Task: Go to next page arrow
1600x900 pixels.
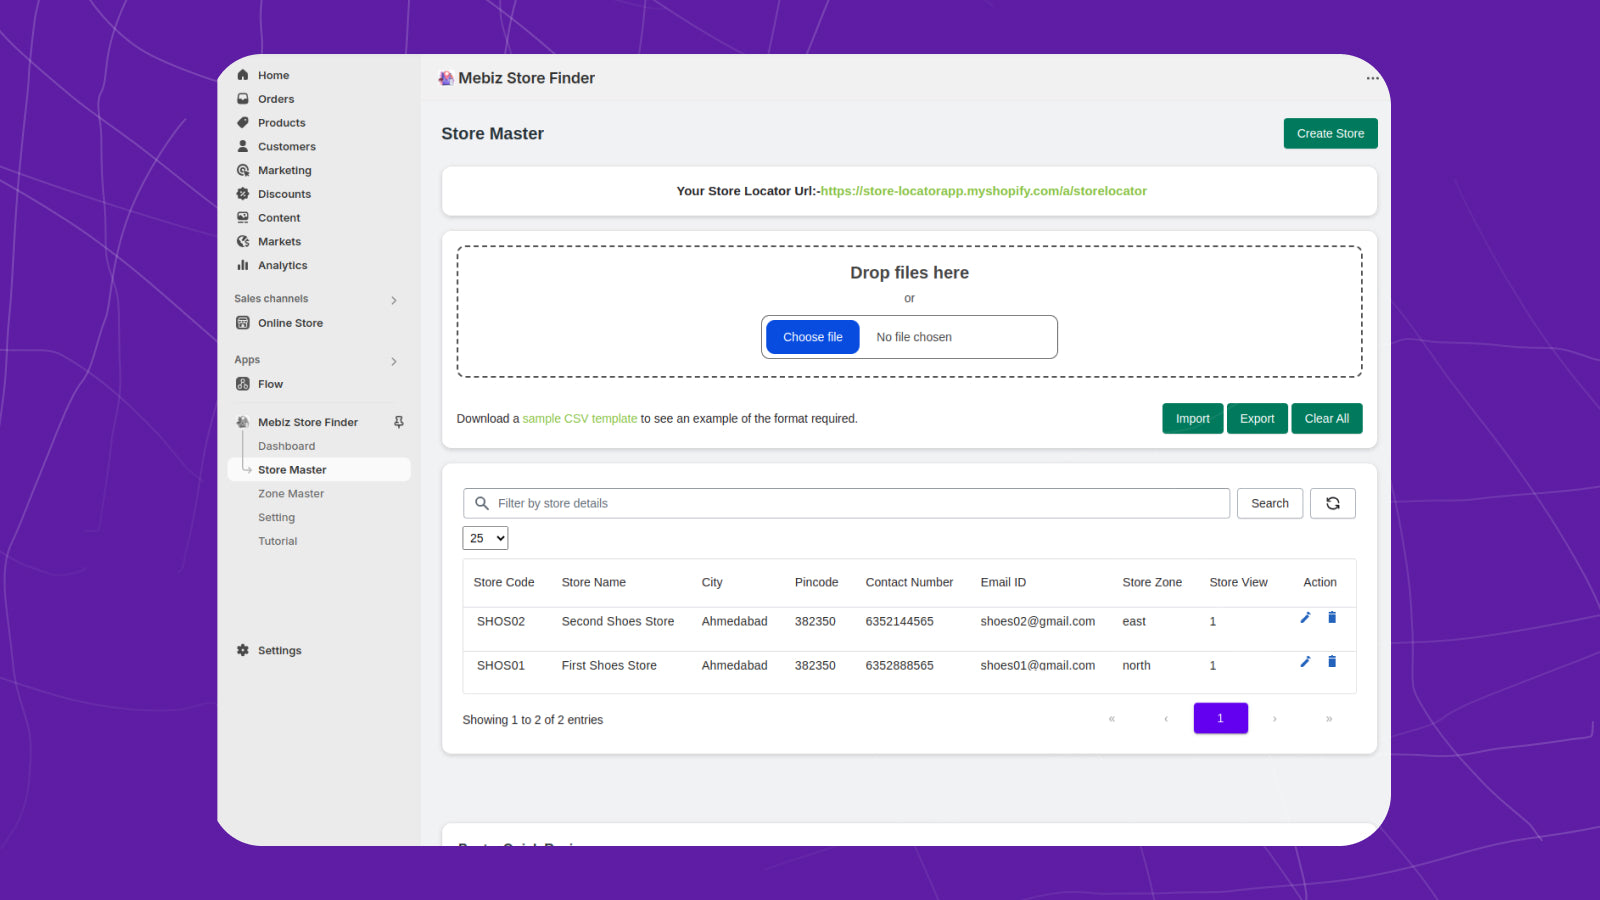Action: click(1274, 718)
